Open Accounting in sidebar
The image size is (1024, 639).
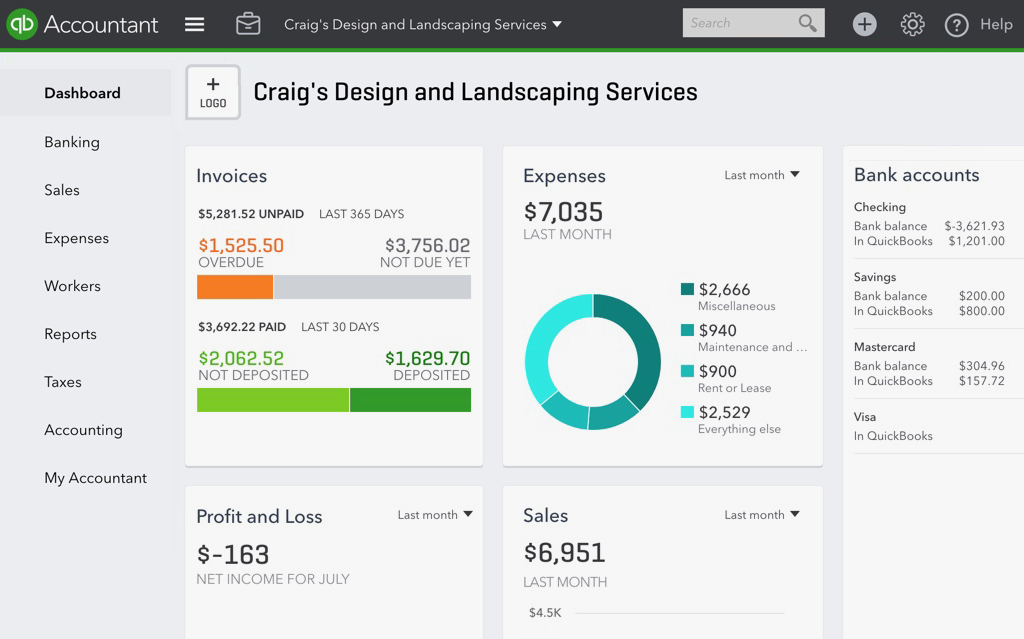[84, 430]
